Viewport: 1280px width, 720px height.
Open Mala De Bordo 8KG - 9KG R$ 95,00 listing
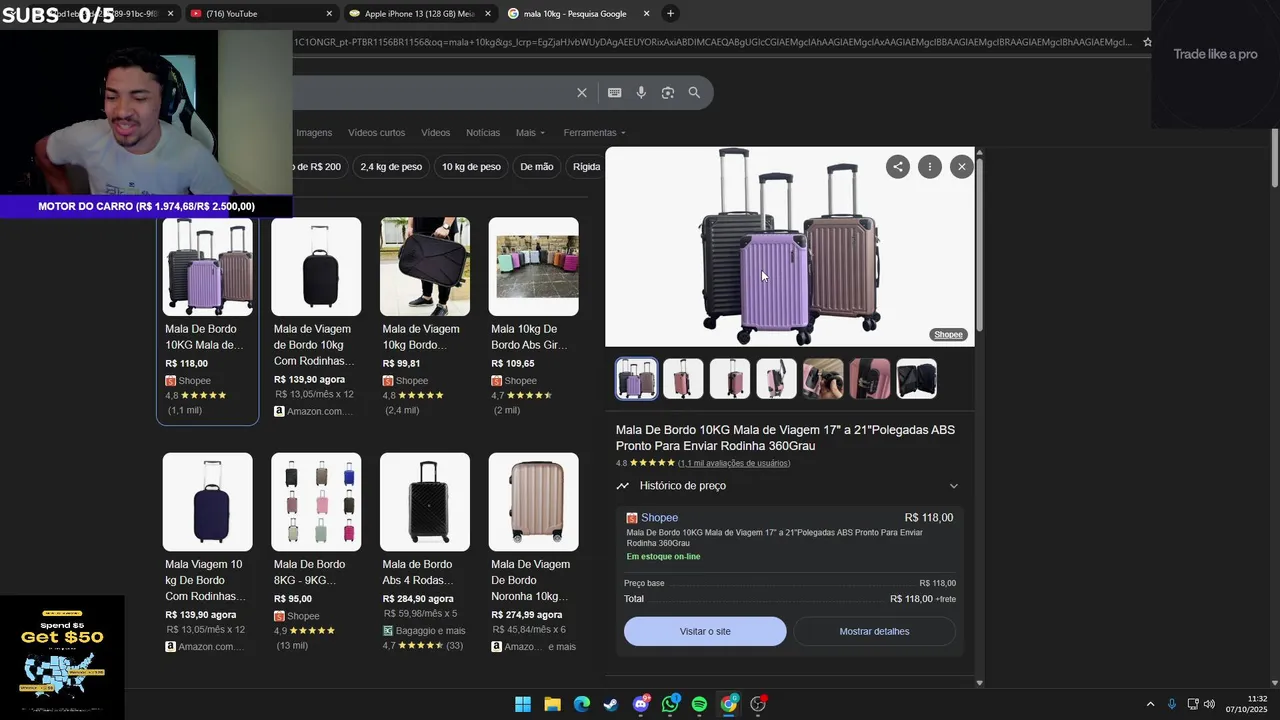[x=316, y=553]
